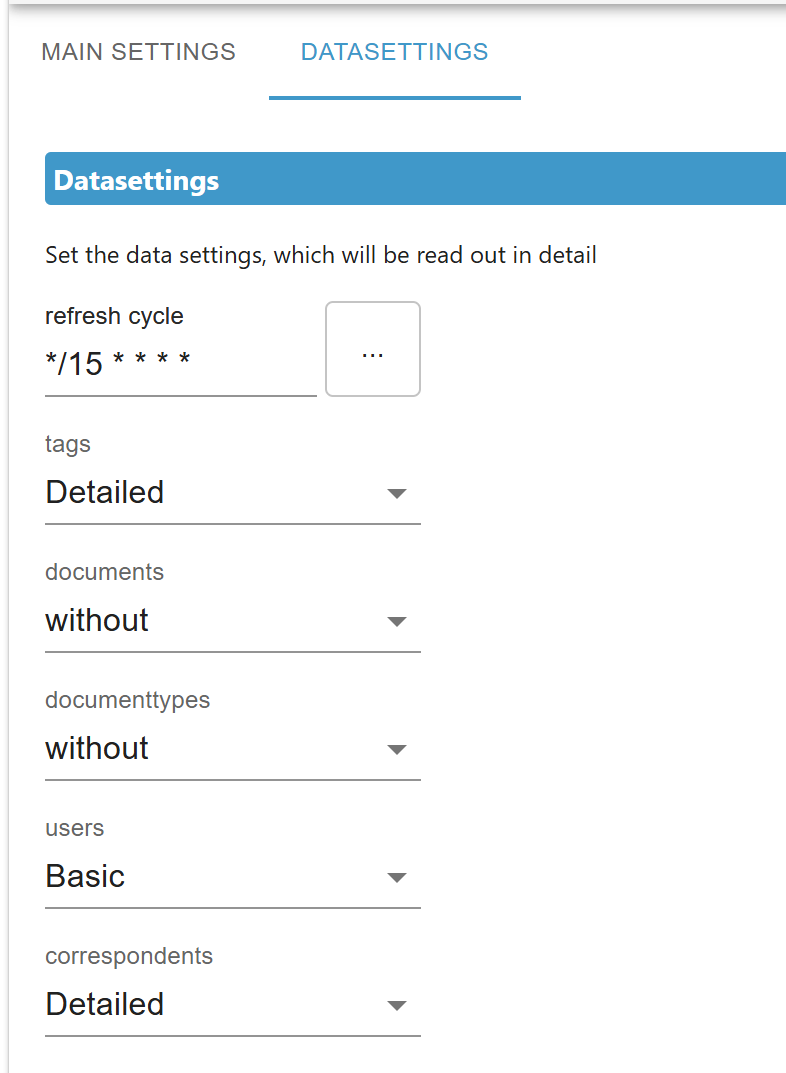The height and width of the screenshot is (1073, 786).
Task: Select the DATASETTINGS tab
Action: (395, 52)
